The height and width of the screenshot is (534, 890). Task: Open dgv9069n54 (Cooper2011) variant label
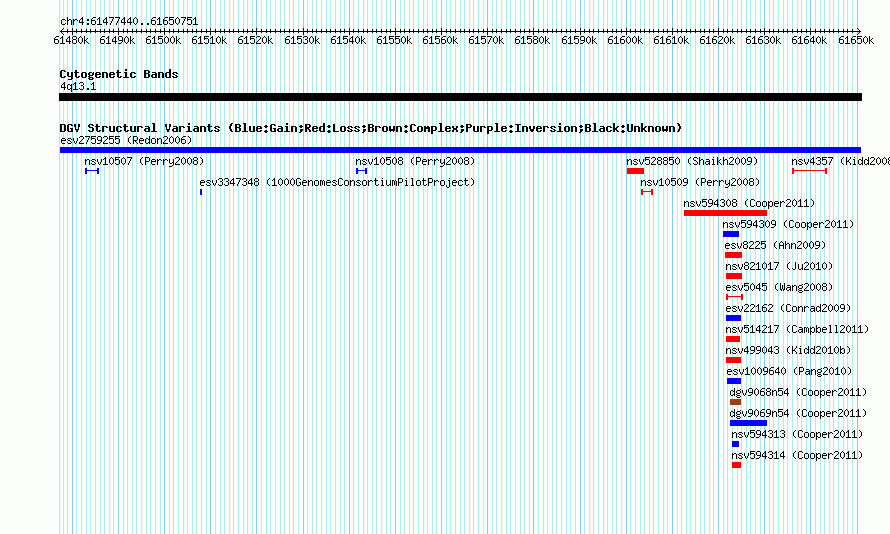(x=798, y=413)
